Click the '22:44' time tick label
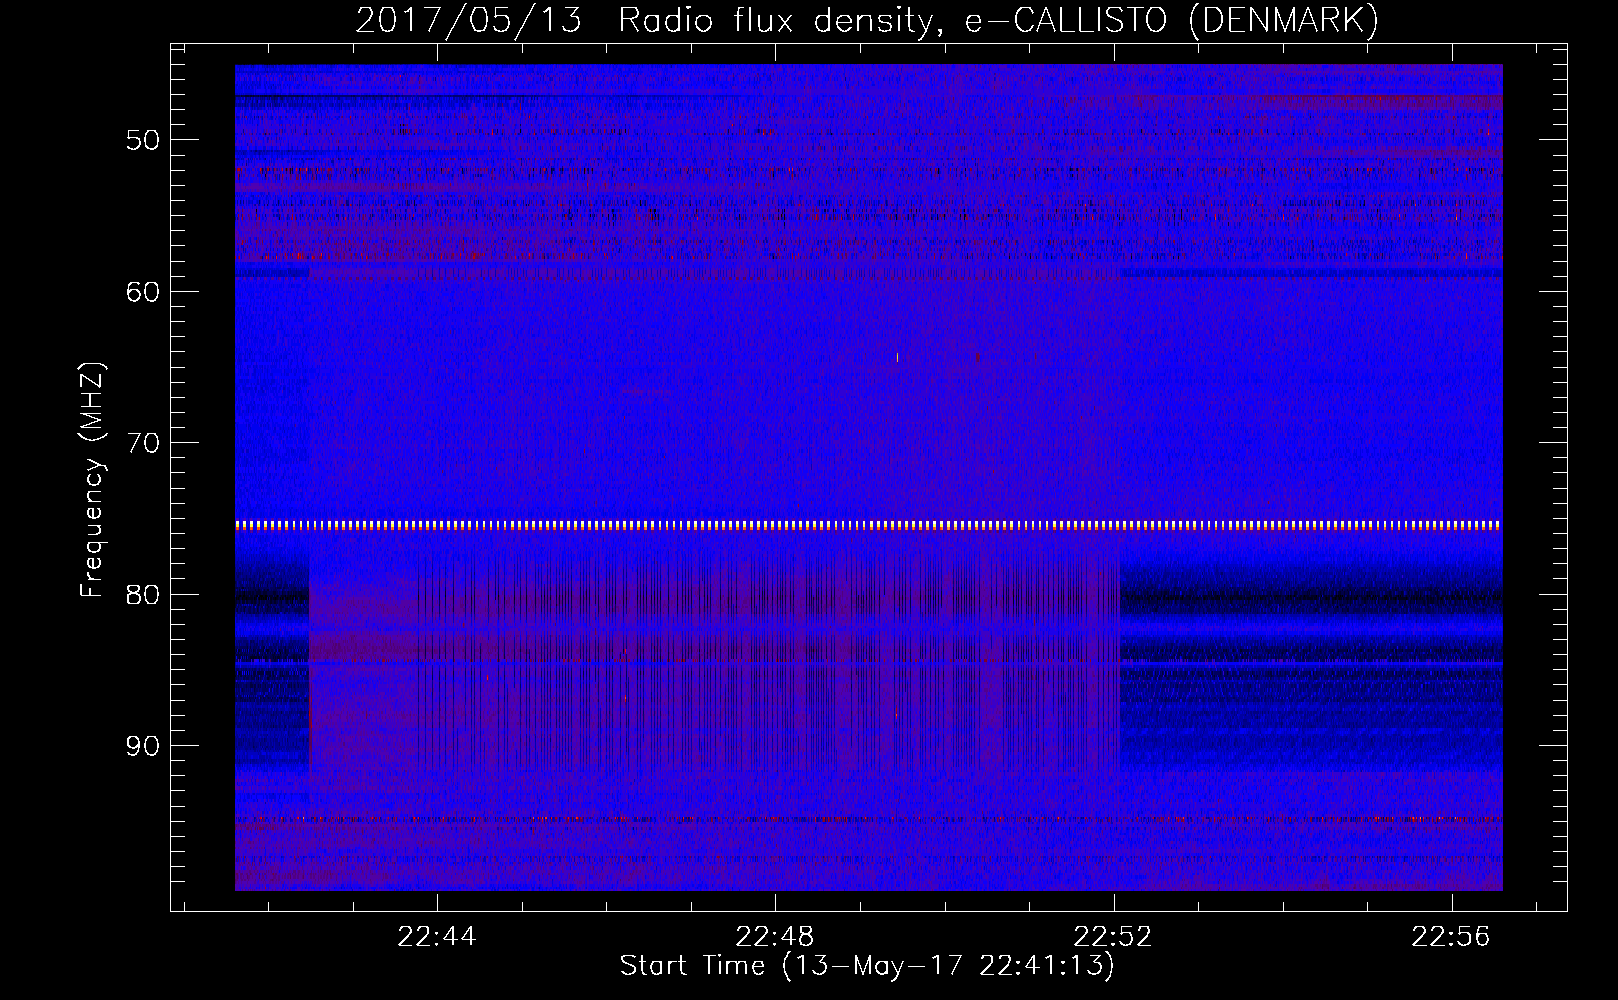 437,937
